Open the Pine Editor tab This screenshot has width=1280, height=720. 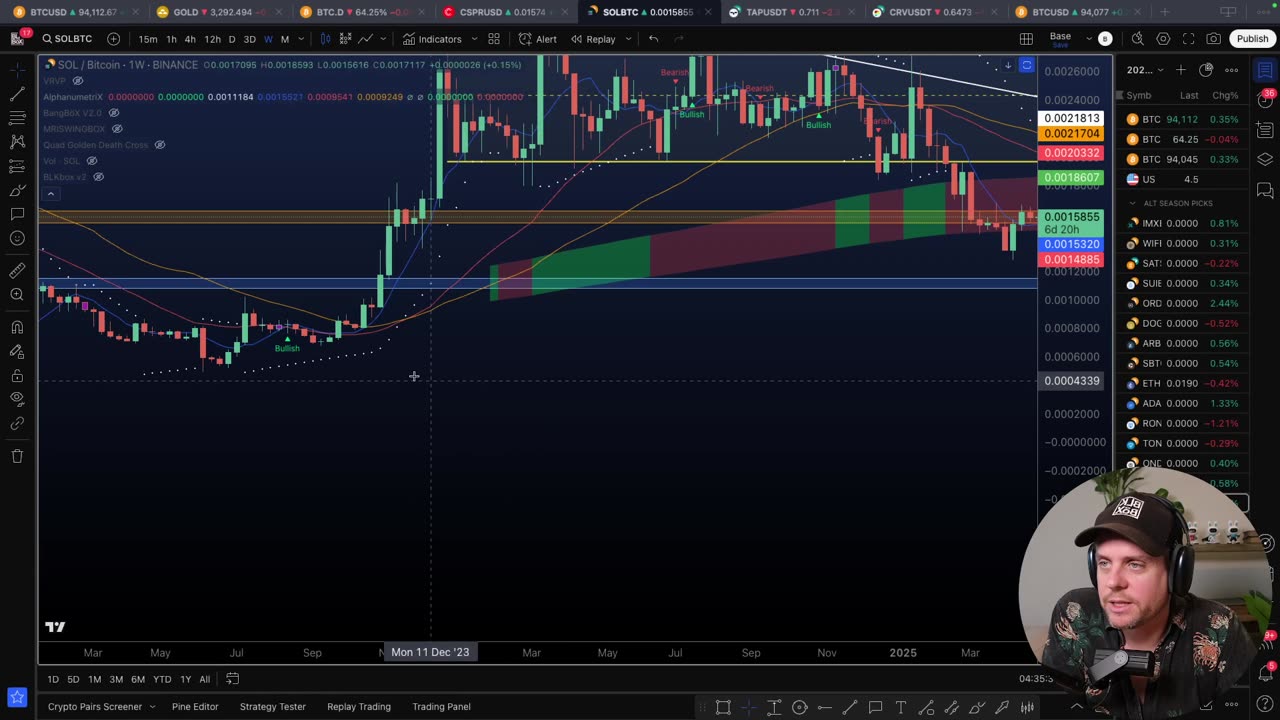(x=195, y=706)
